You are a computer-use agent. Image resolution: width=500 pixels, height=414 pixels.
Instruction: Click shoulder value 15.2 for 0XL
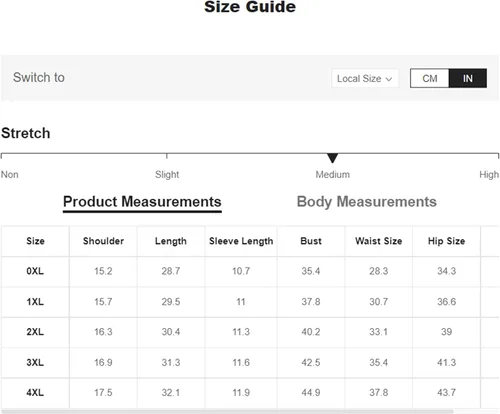(103, 271)
